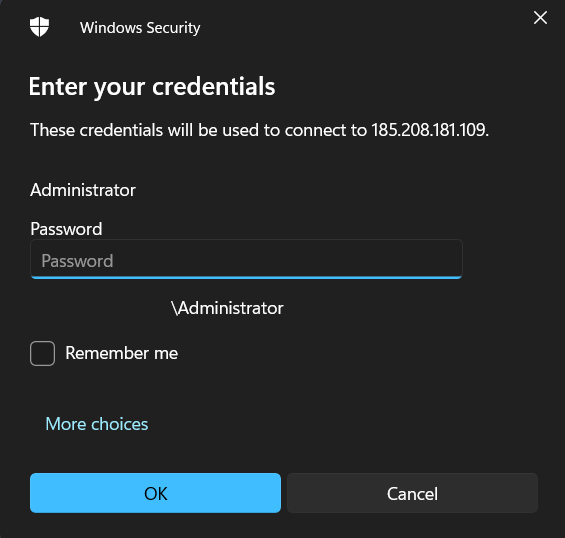
Task: Select the Administrator username label
Action: (x=83, y=190)
